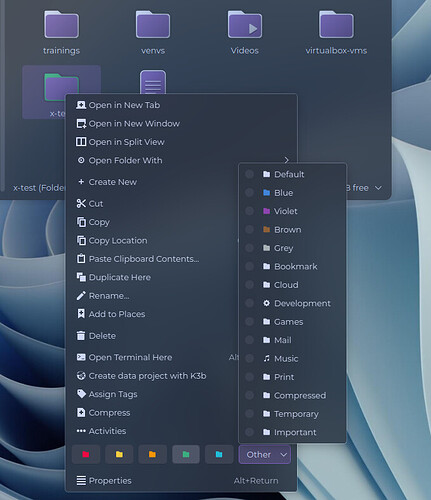Click the Open Terminal Here icon
Image resolution: width=431 pixels, height=500 pixels.
point(81,357)
